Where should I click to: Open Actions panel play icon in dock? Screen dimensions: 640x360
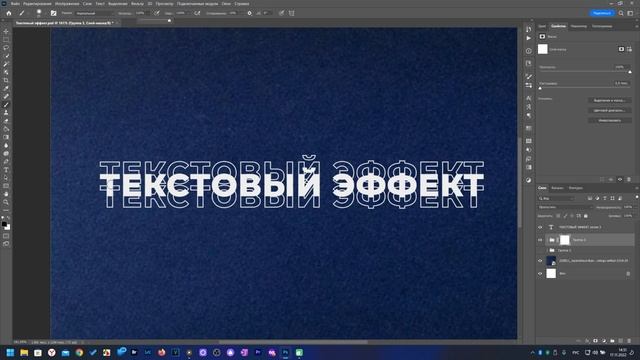click(529, 38)
